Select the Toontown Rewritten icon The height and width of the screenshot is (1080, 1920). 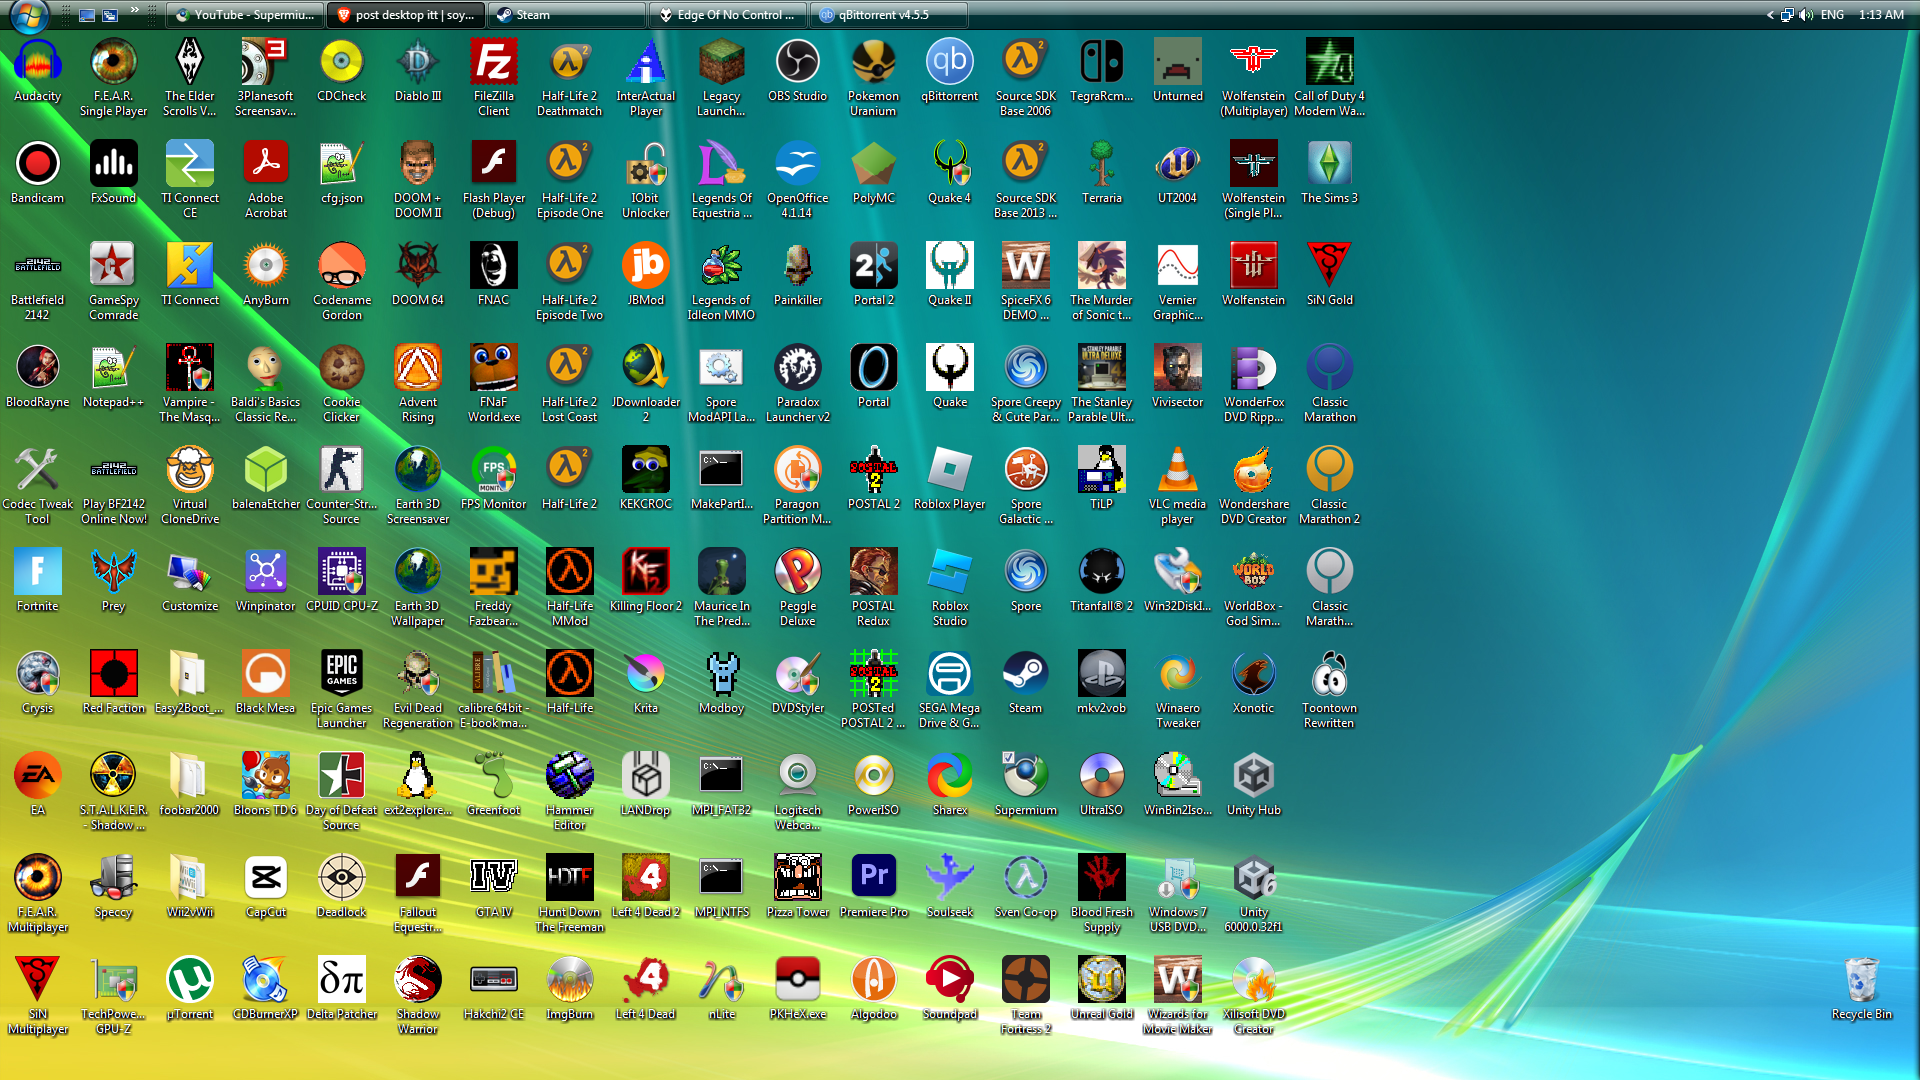pos(1330,690)
